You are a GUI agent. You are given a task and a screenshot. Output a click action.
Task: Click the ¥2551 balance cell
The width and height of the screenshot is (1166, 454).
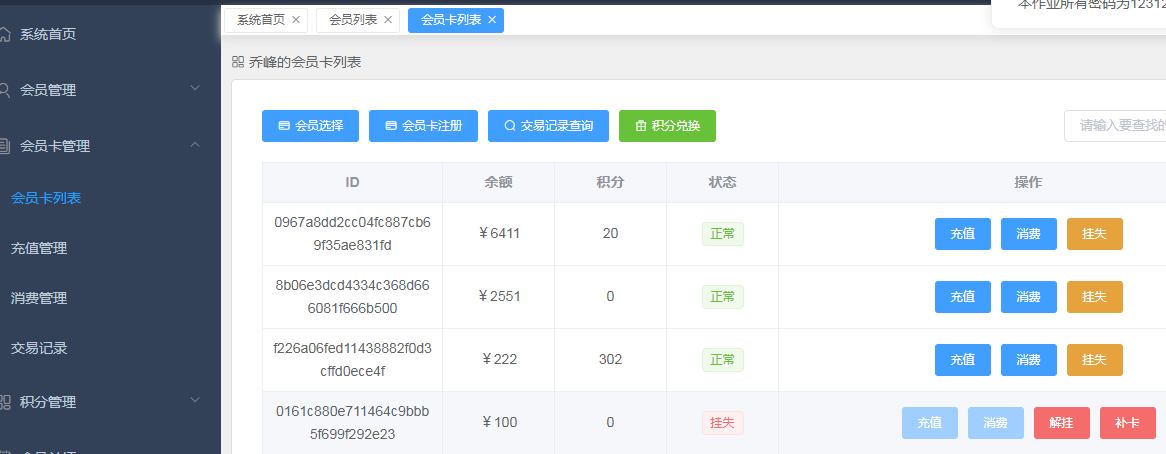(499, 296)
